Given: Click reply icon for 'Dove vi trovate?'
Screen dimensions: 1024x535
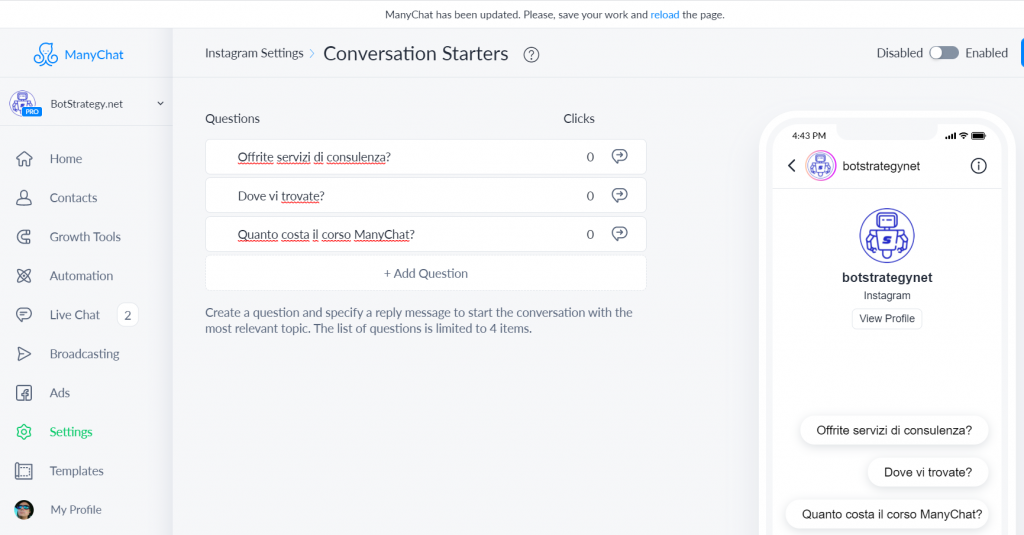Looking at the screenshot, I should [620, 195].
